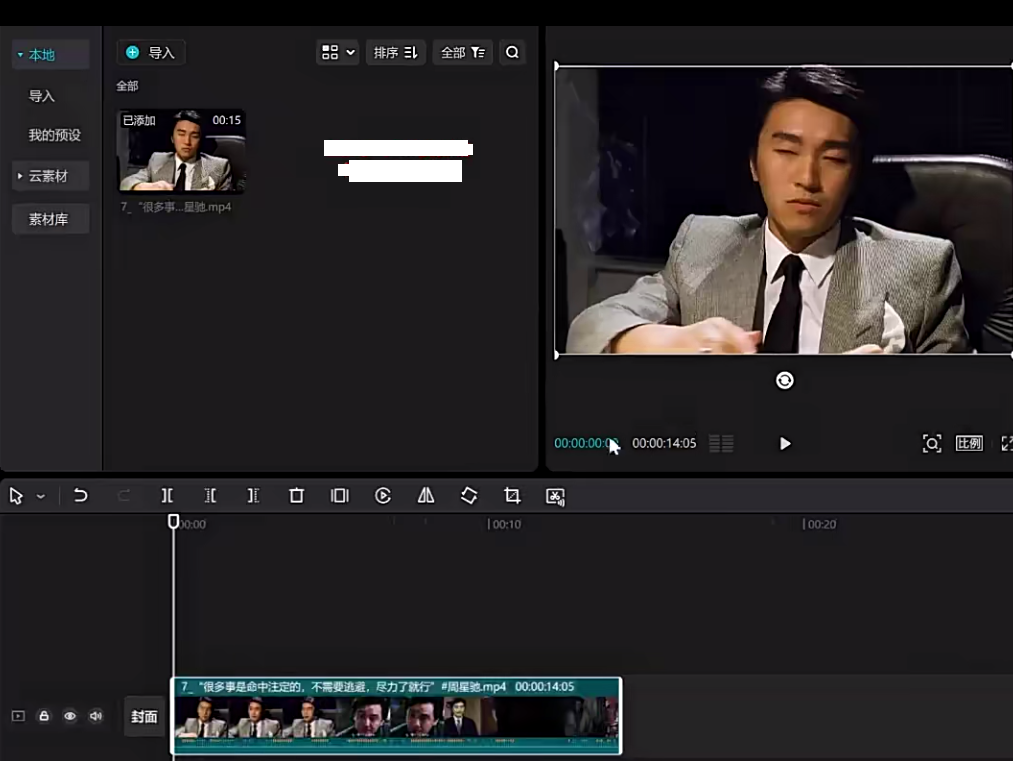Open media search with the magnifier icon
Image resolution: width=1013 pixels, height=761 pixels.
512,52
